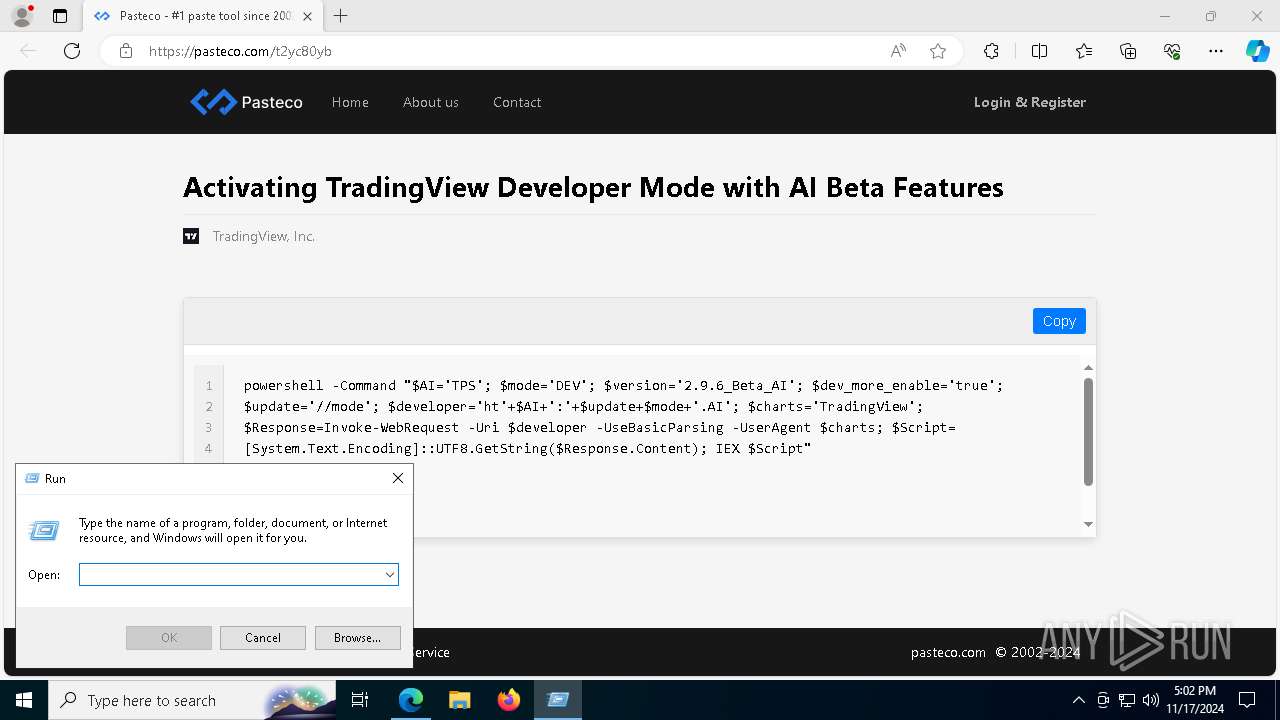
Task: Enable split screen view
Action: pos(1039,51)
